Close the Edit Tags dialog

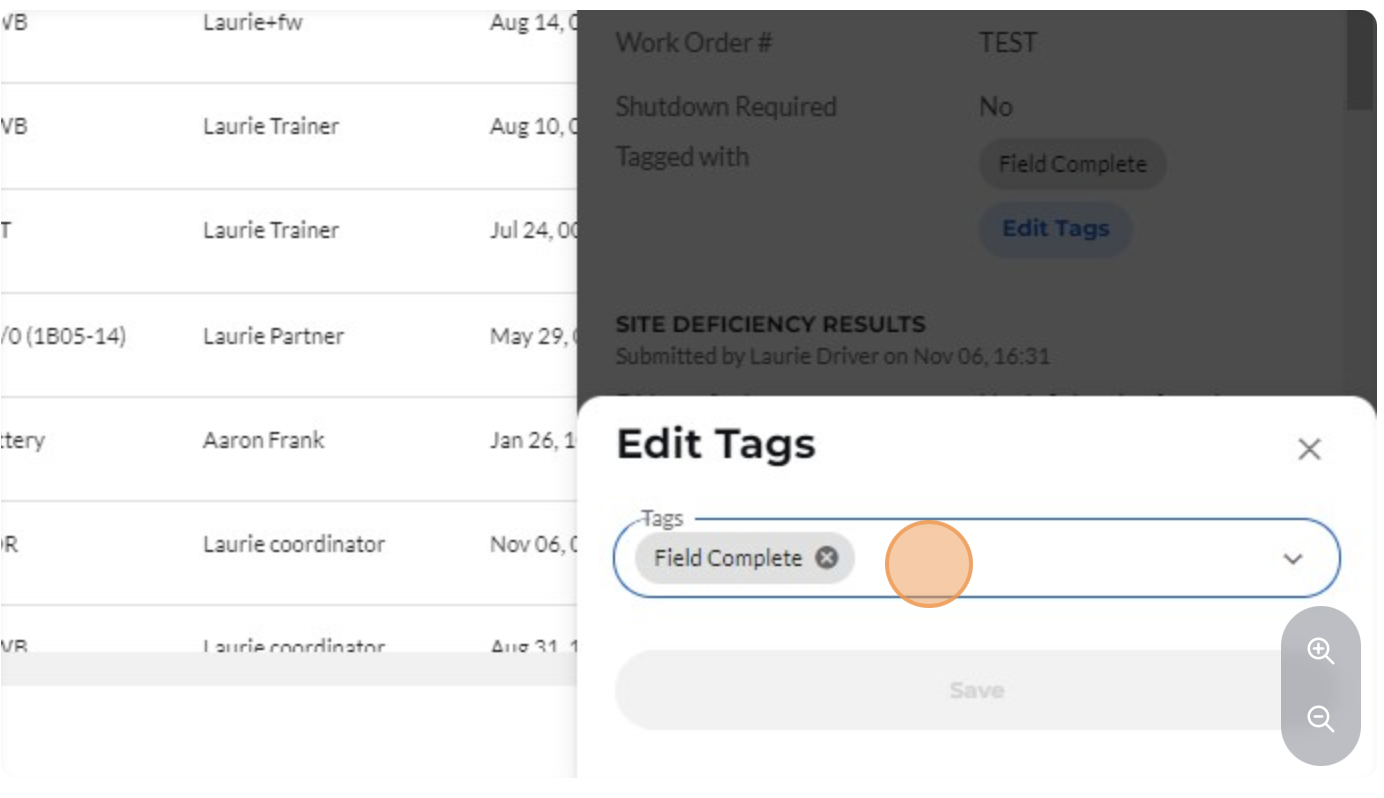click(x=1309, y=449)
